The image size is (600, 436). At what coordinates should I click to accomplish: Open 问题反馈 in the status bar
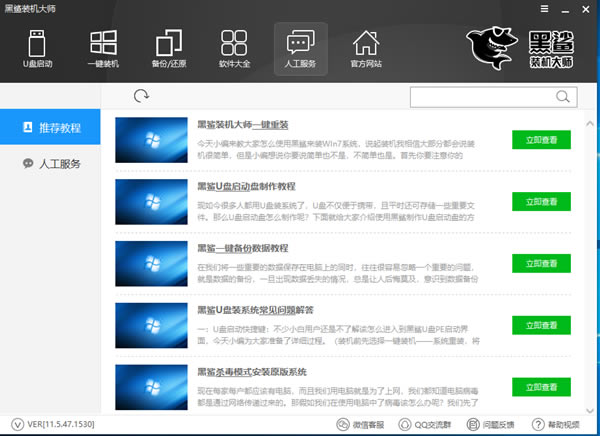click(x=491, y=425)
